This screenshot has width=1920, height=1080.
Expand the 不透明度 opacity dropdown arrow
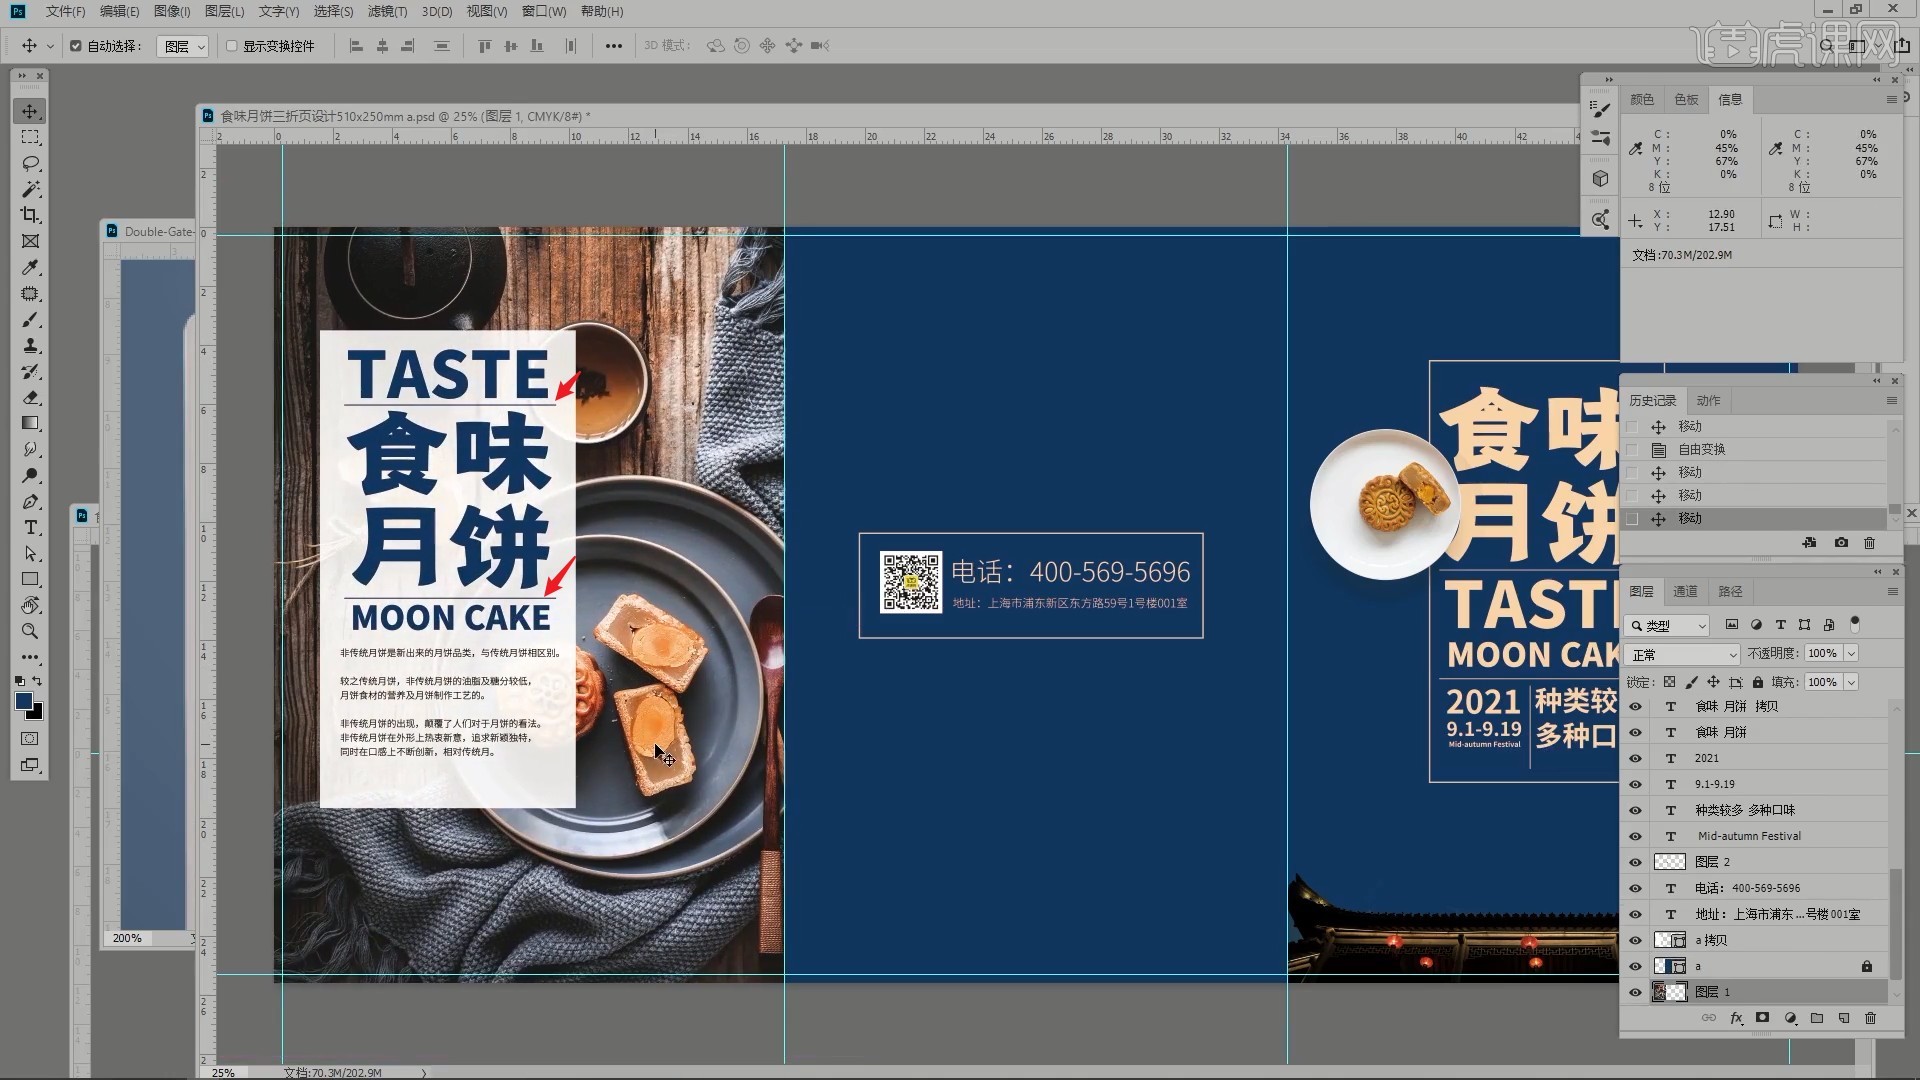[1851, 653]
